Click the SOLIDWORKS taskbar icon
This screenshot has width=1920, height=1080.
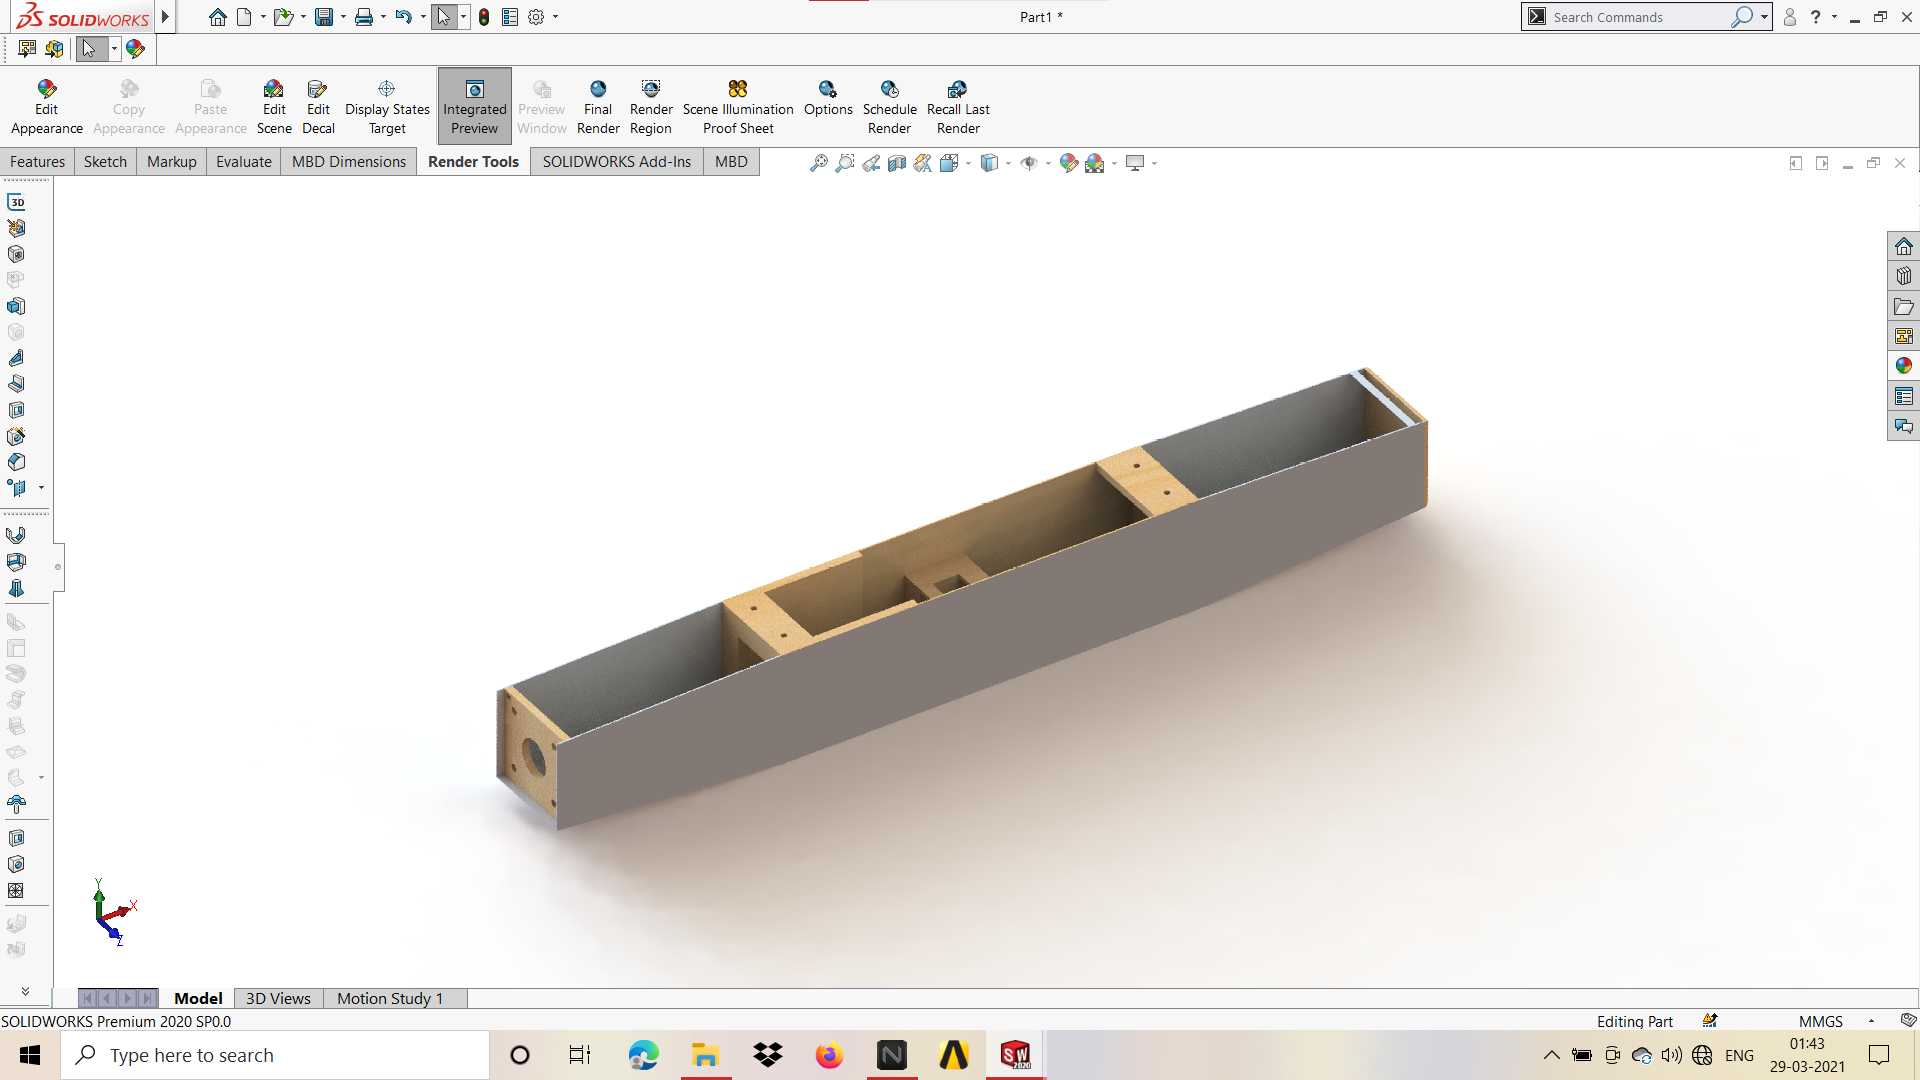tap(1015, 1055)
